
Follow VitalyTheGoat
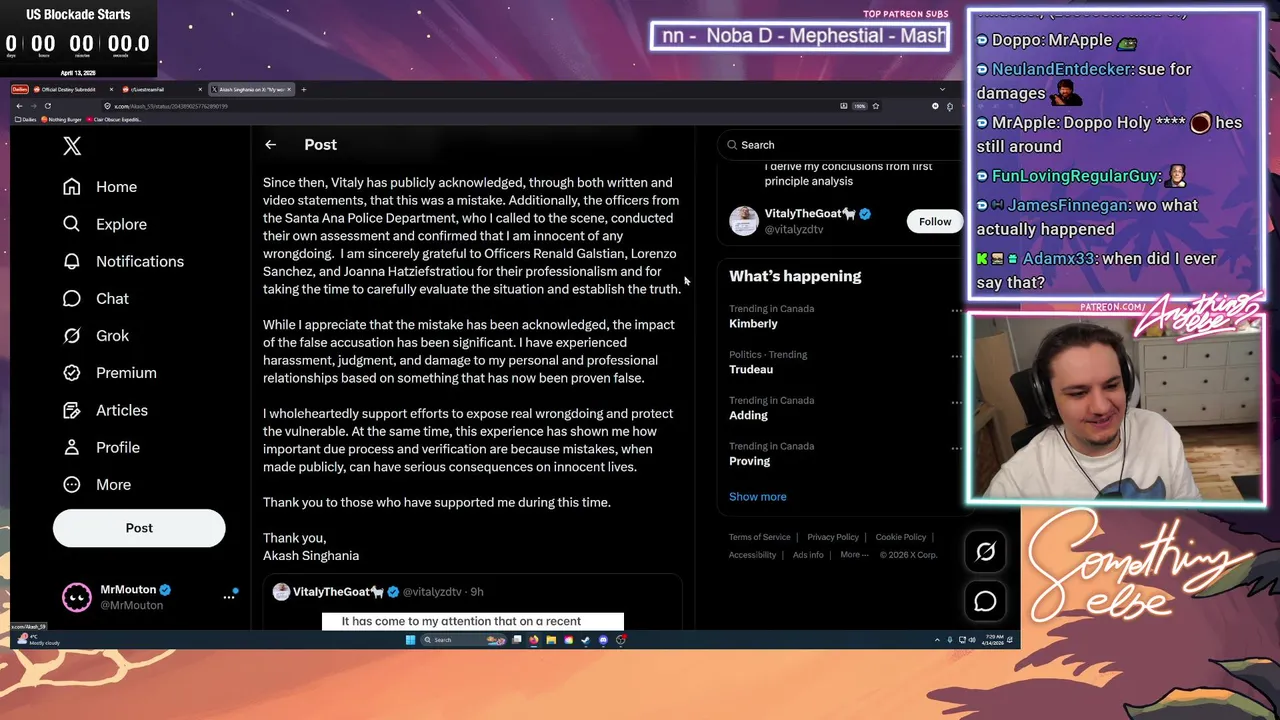(x=935, y=222)
